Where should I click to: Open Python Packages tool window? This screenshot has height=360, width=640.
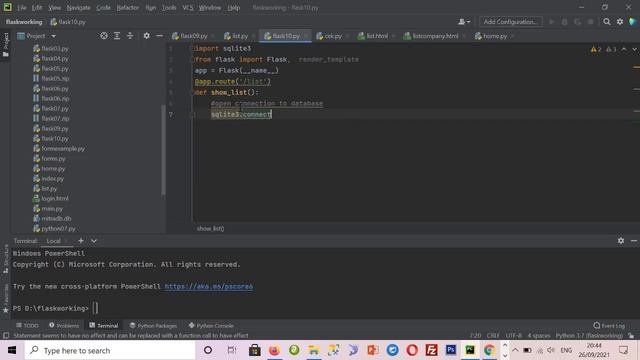(x=153, y=325)
